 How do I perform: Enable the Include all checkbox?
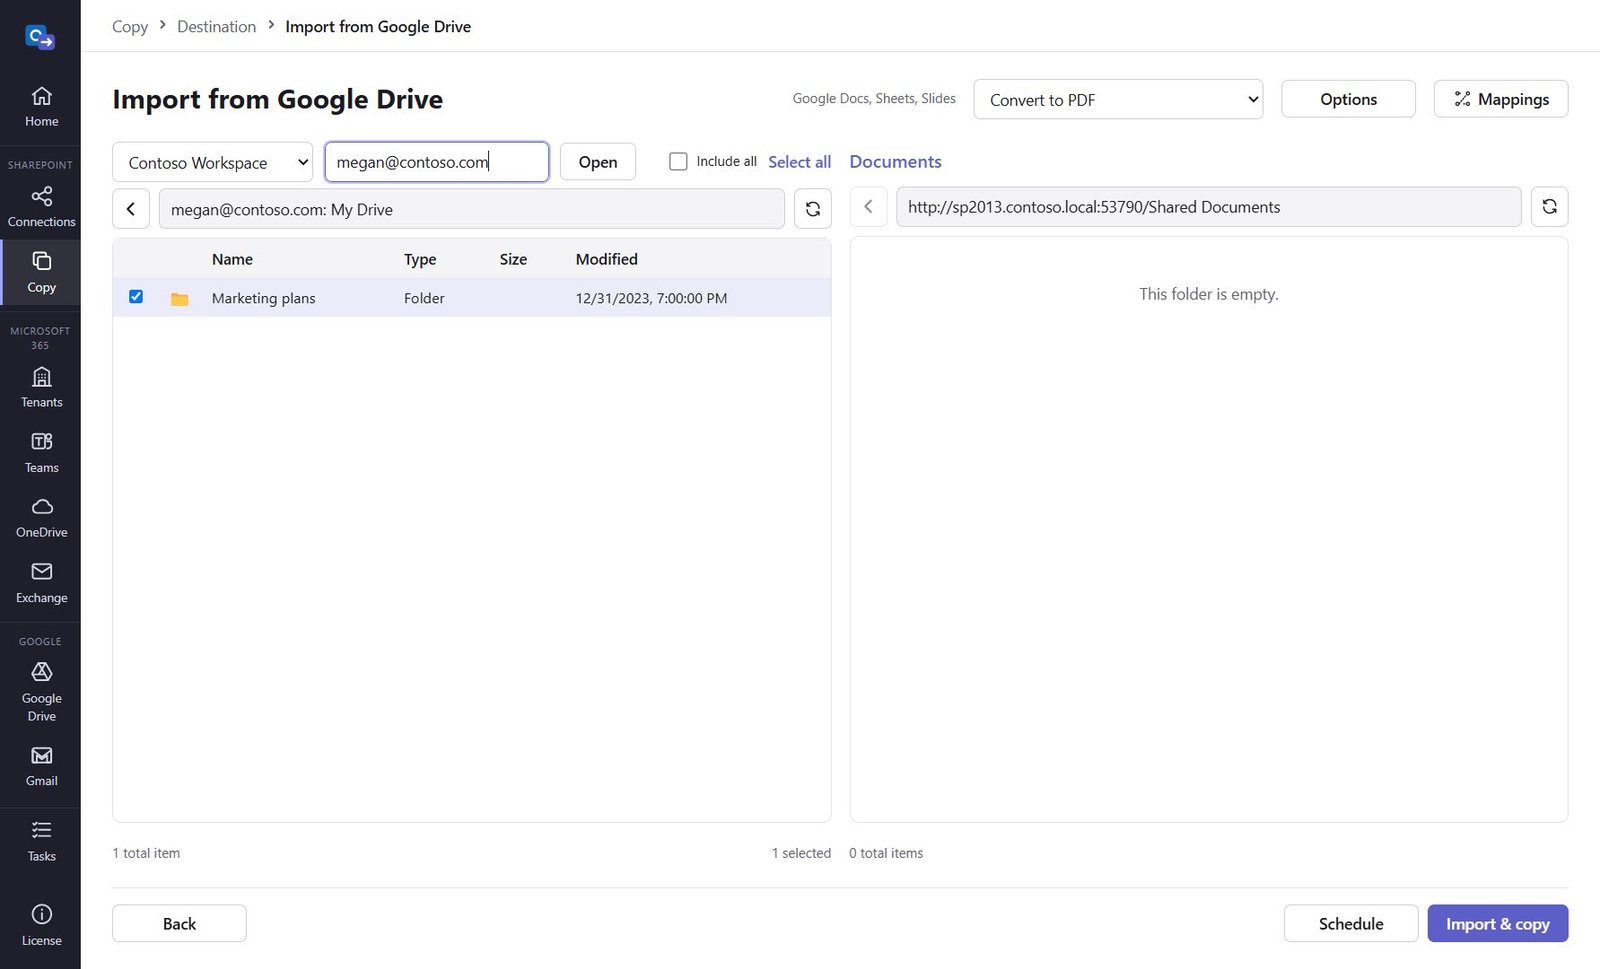[678, 161]
